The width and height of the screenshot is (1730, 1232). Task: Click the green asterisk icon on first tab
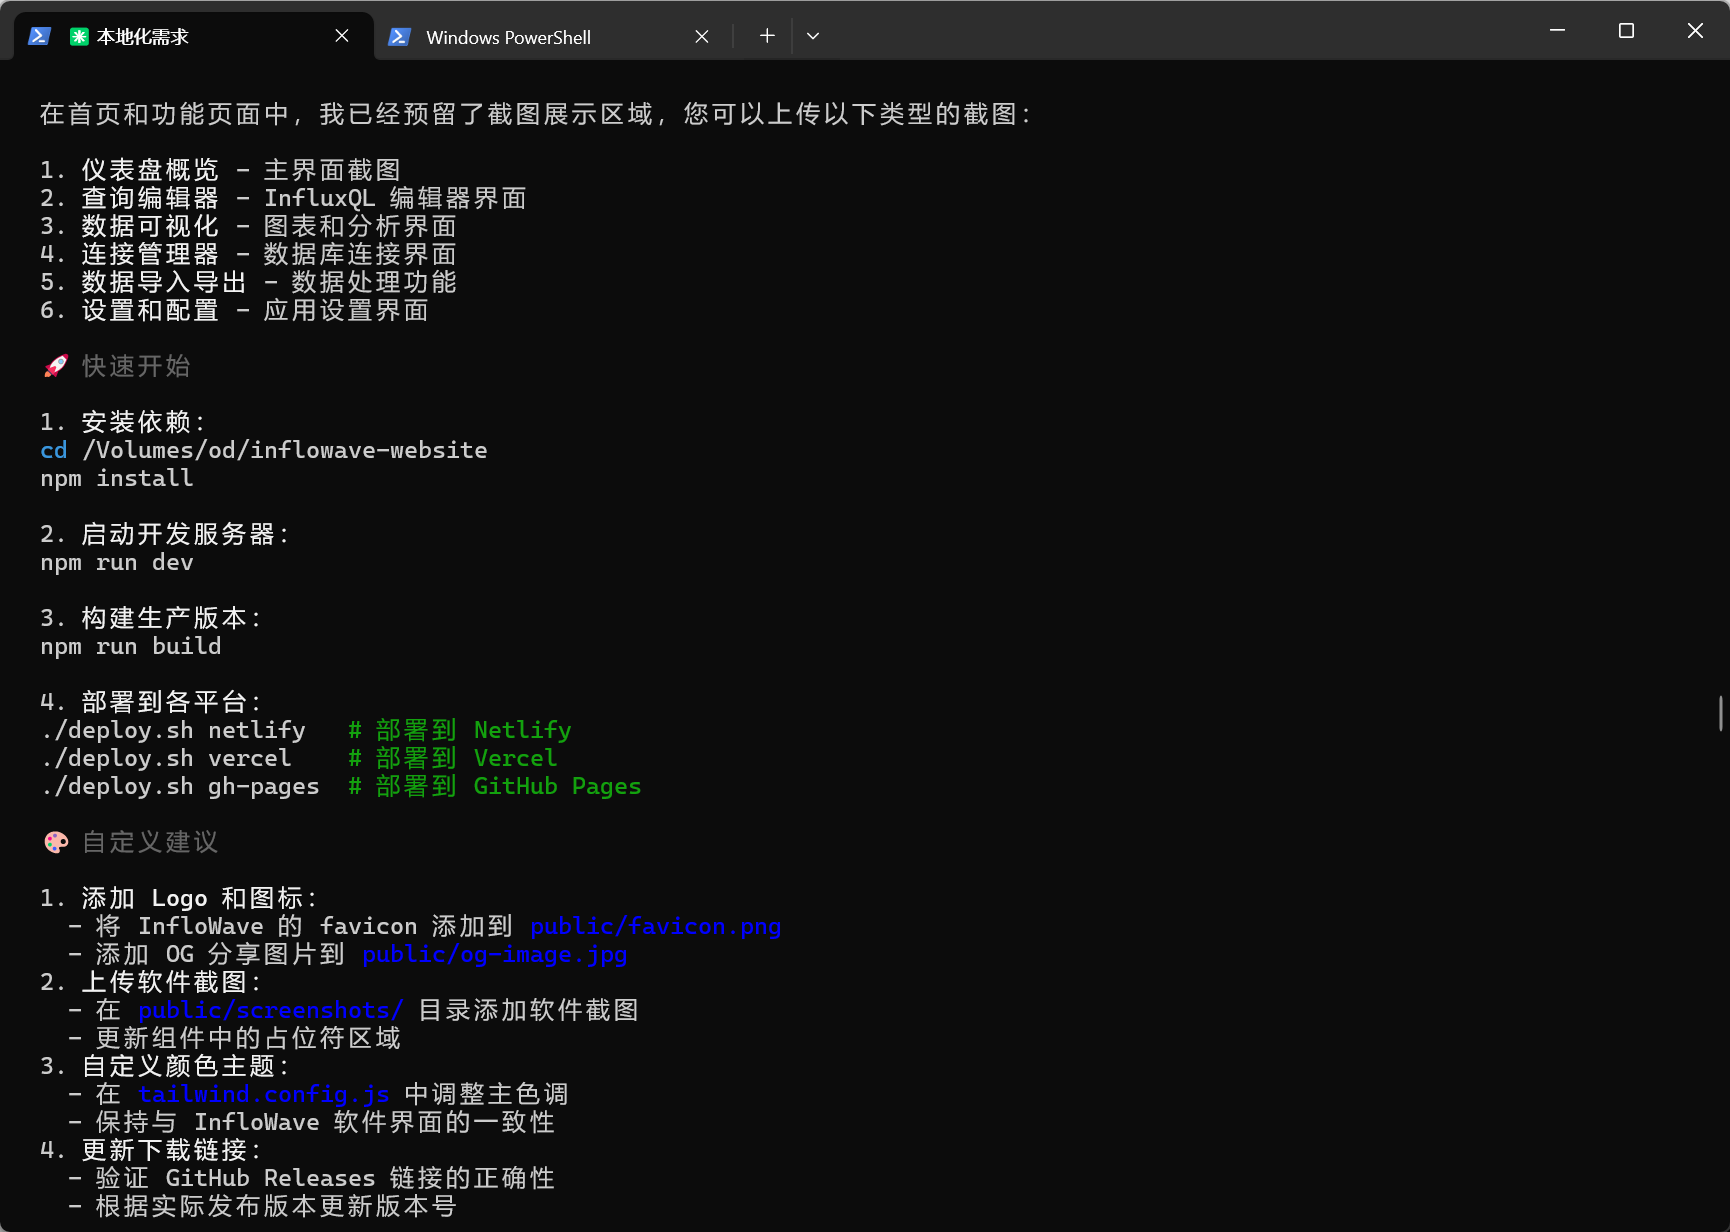[x=79, y=37]
